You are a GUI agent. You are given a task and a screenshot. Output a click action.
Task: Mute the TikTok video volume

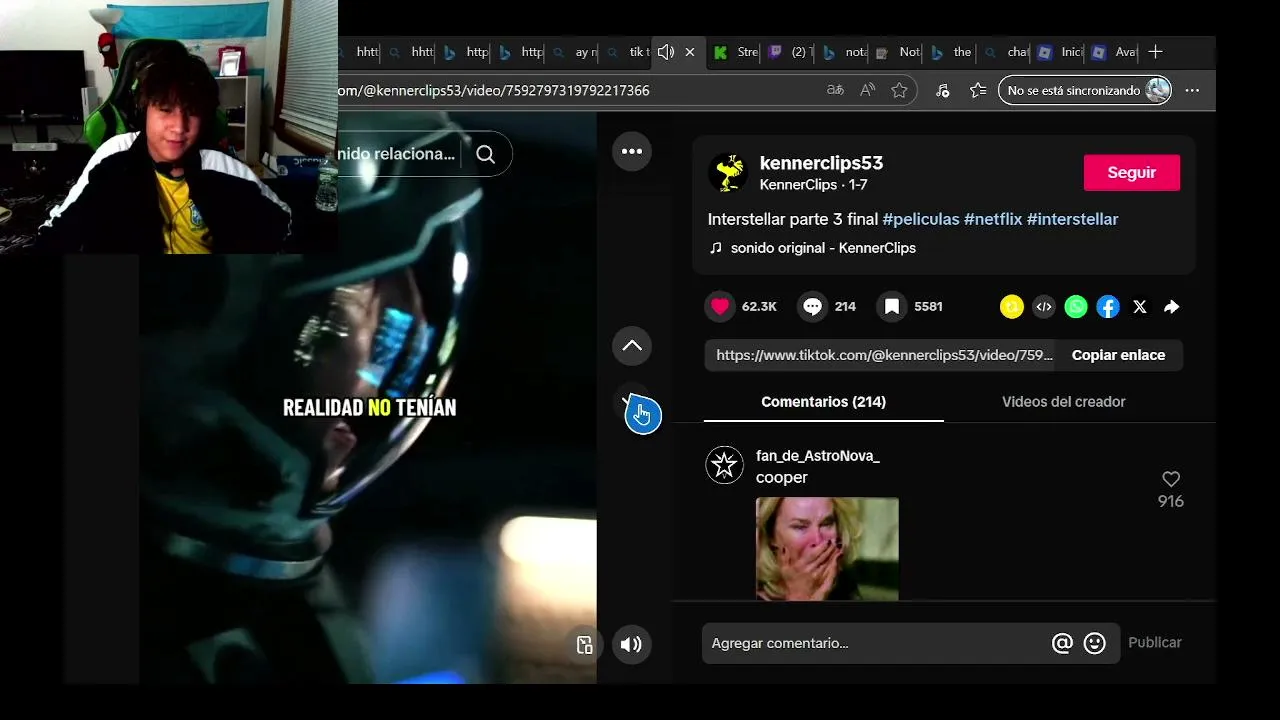tap(631, 644)
